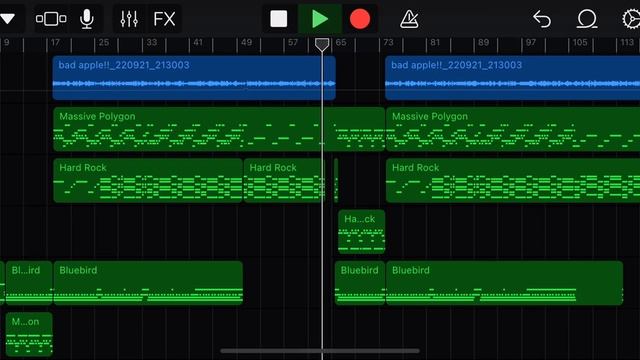Toggle the metronome
640x360 pixels.
coord(409,19)
